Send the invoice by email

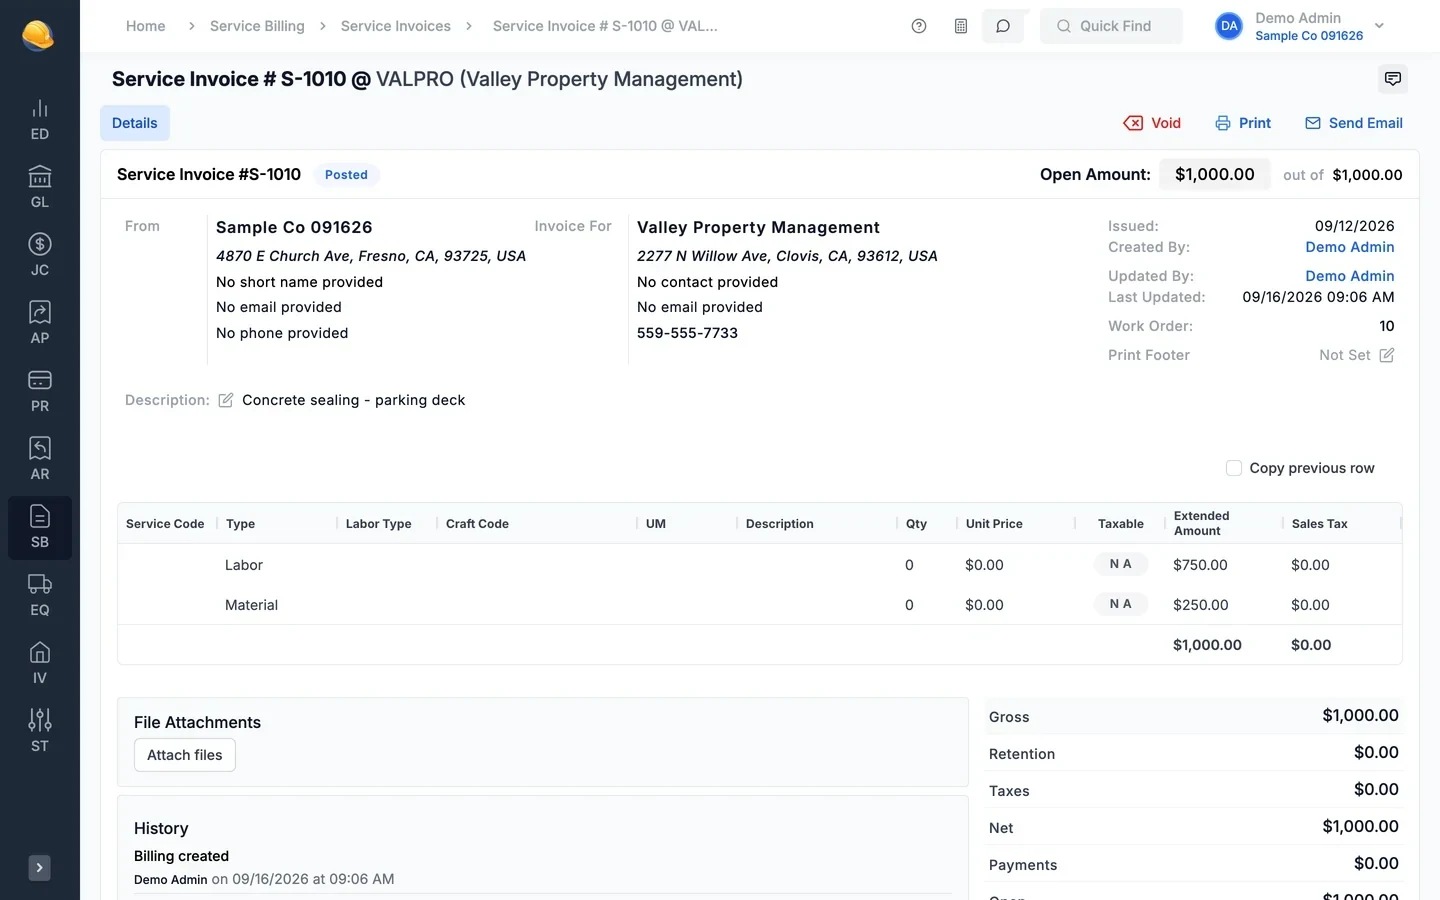coord(1354,123)
